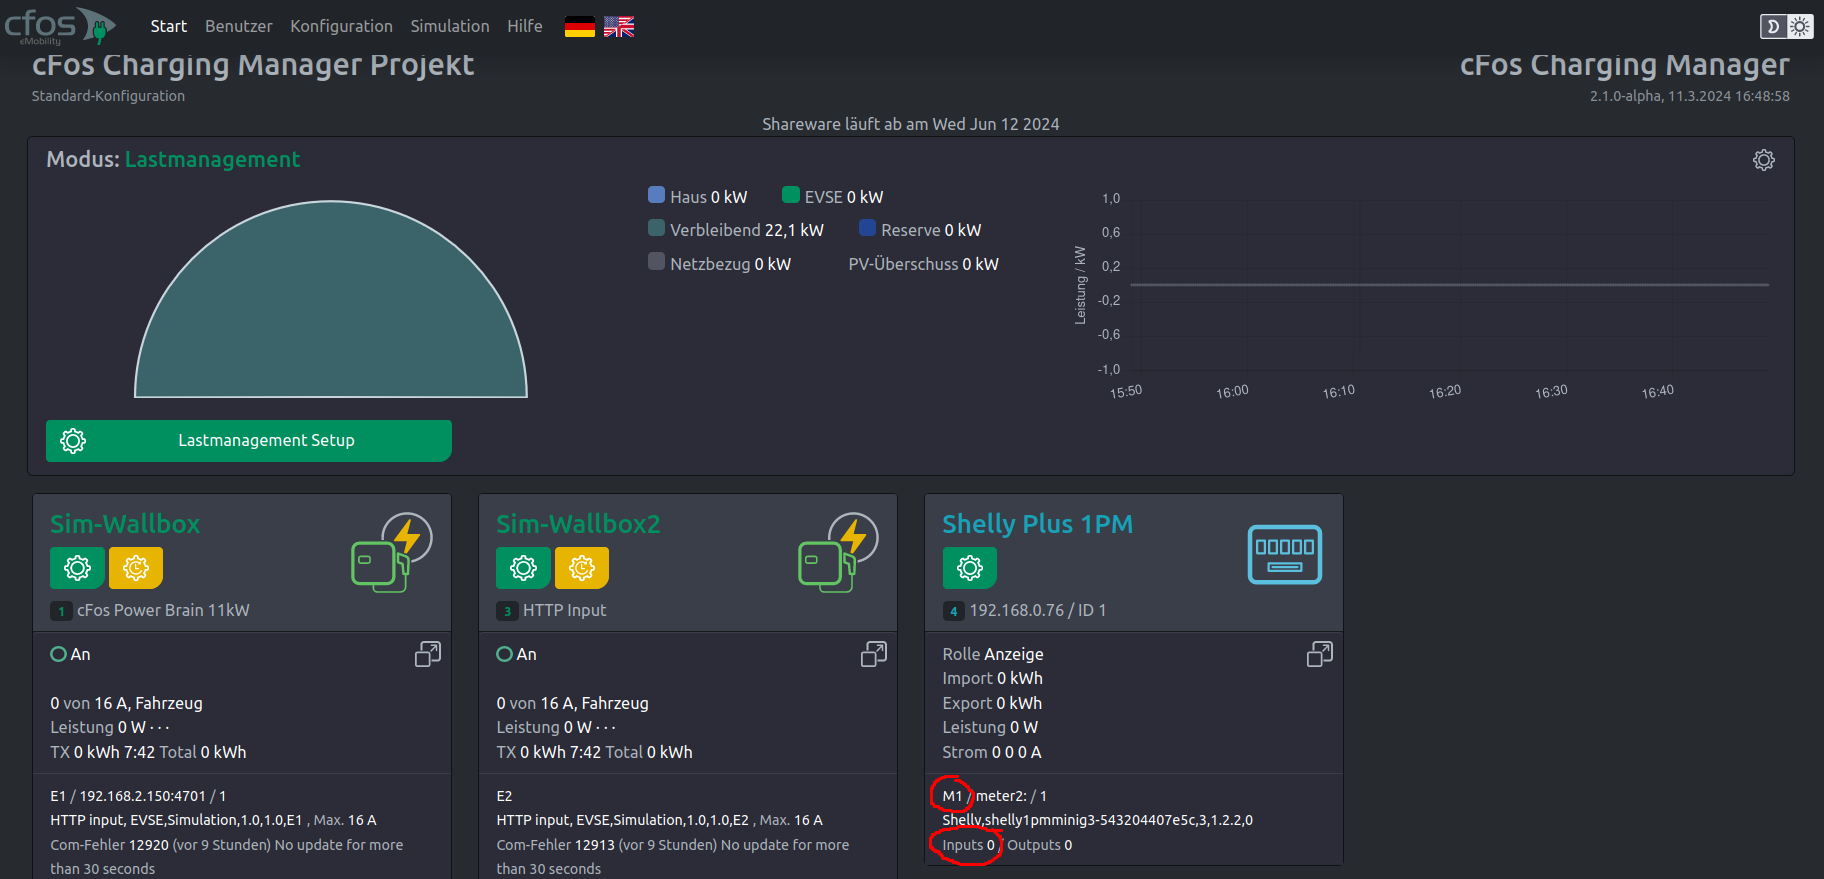This screenshot has width=1824, height=879.
Task: Click the PV-Überschuss 0 kW label
Action: pos(923,264)
